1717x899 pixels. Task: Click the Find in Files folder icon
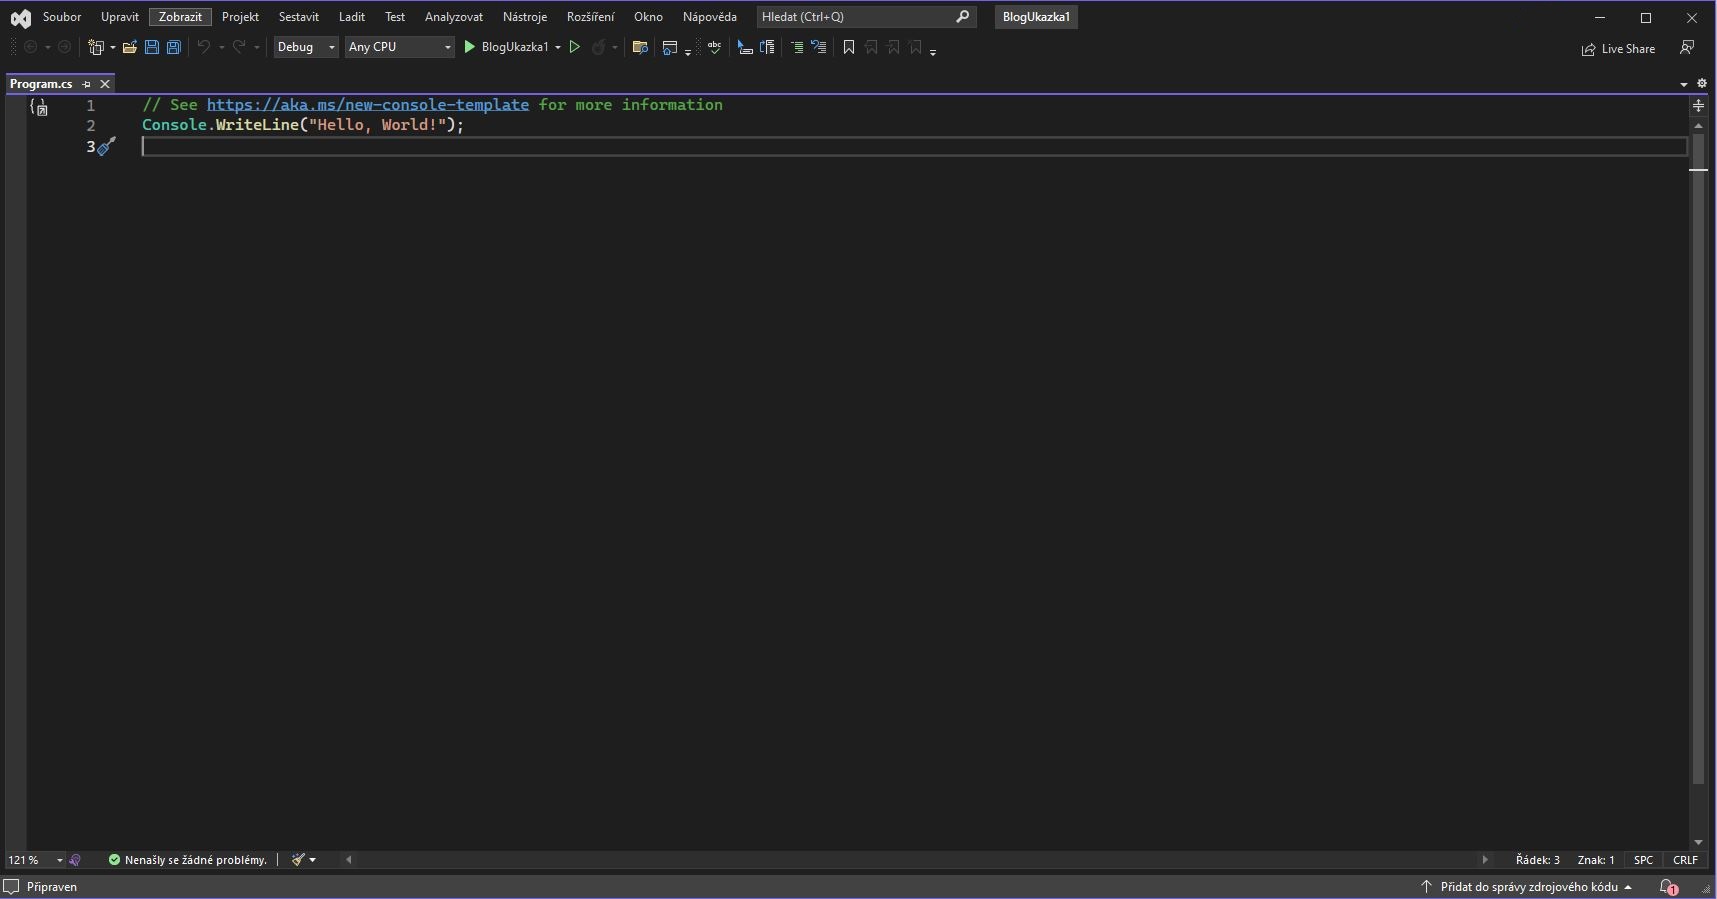click(x=640, y=47)
